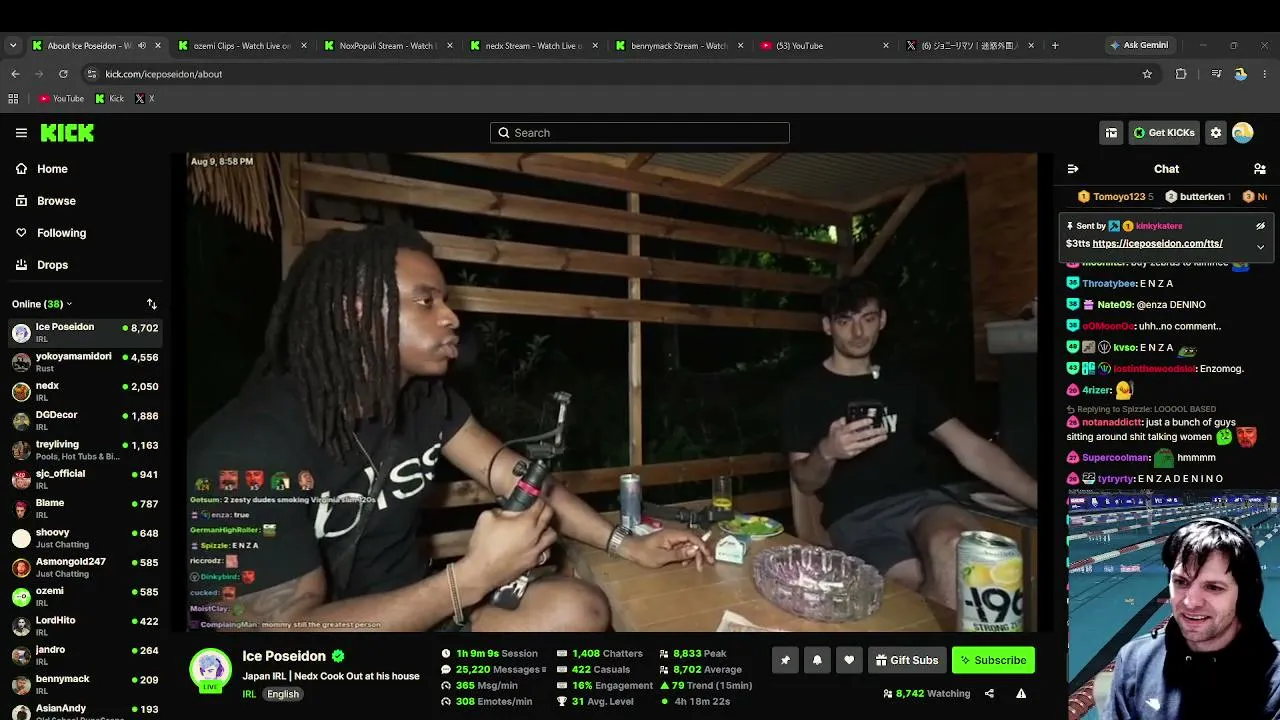
Task: Click the browser back arrow
Action: pyautogui.click(x=15, y=74)
